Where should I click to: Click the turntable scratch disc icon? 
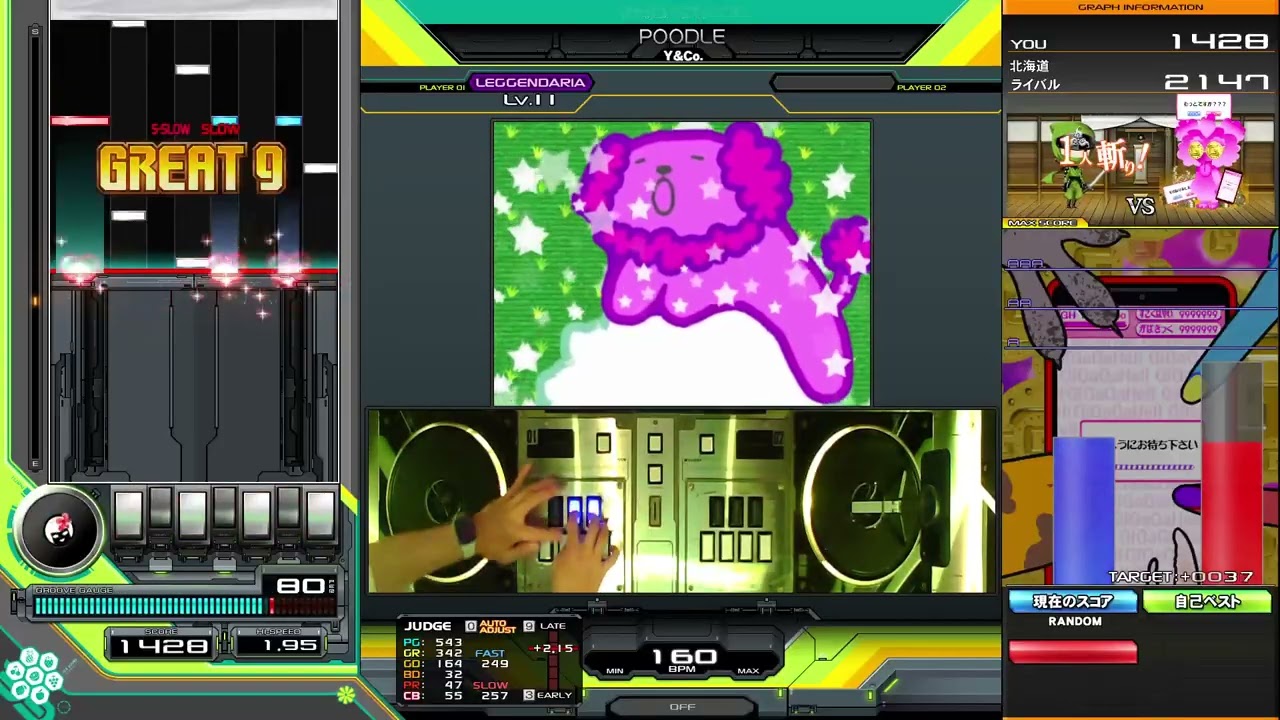tap(58, 532)
